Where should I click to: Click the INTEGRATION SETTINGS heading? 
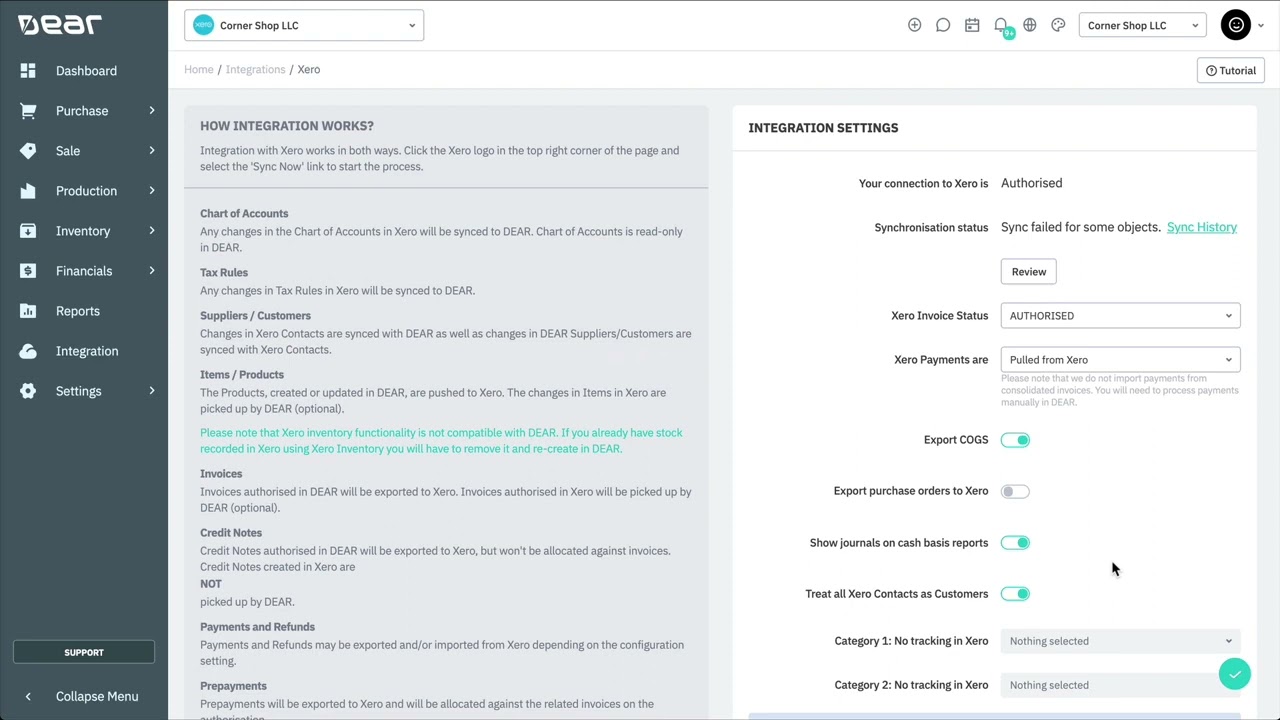click(823, 128)
